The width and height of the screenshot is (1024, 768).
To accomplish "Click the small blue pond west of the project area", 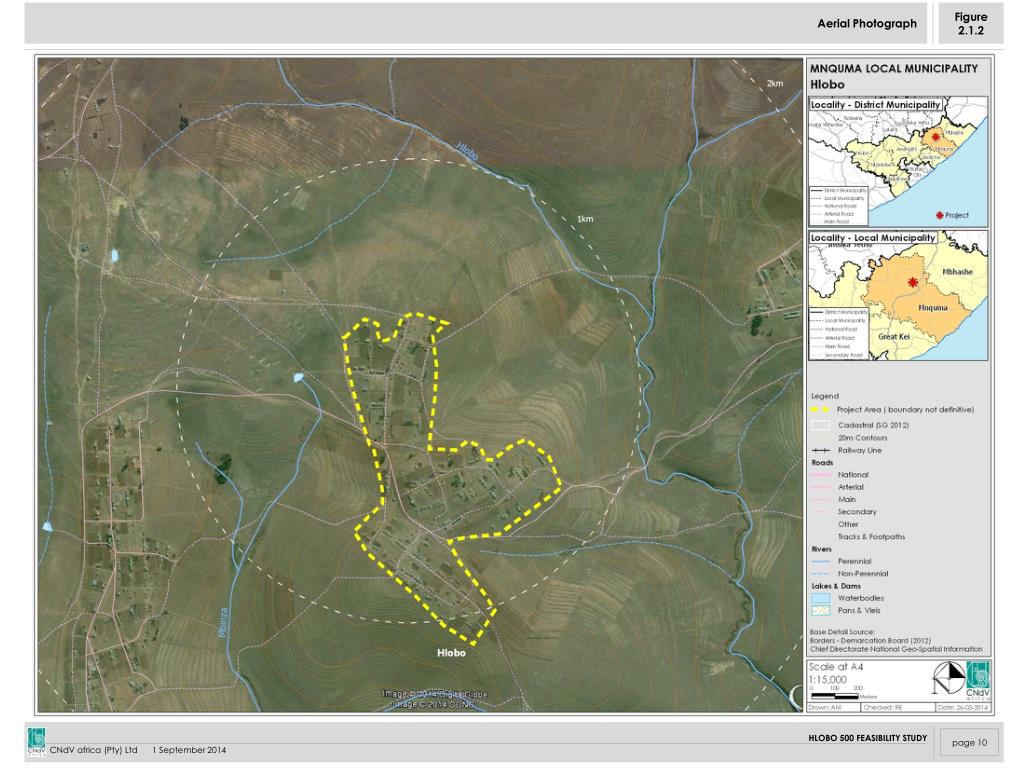I will click(298, 377).
